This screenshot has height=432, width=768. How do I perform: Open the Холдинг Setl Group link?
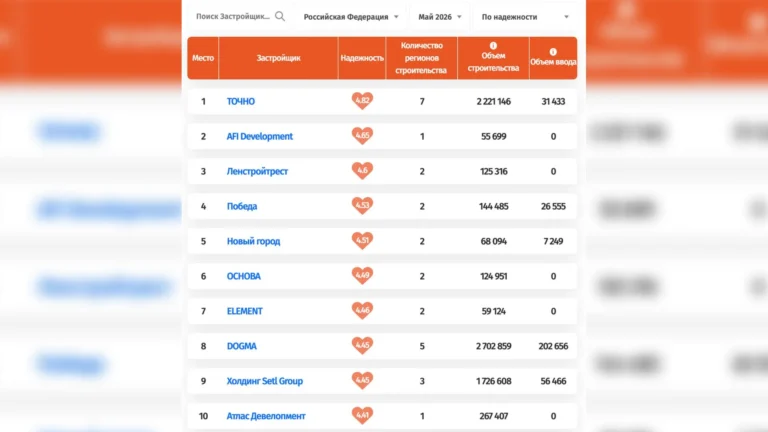[264, 381]
